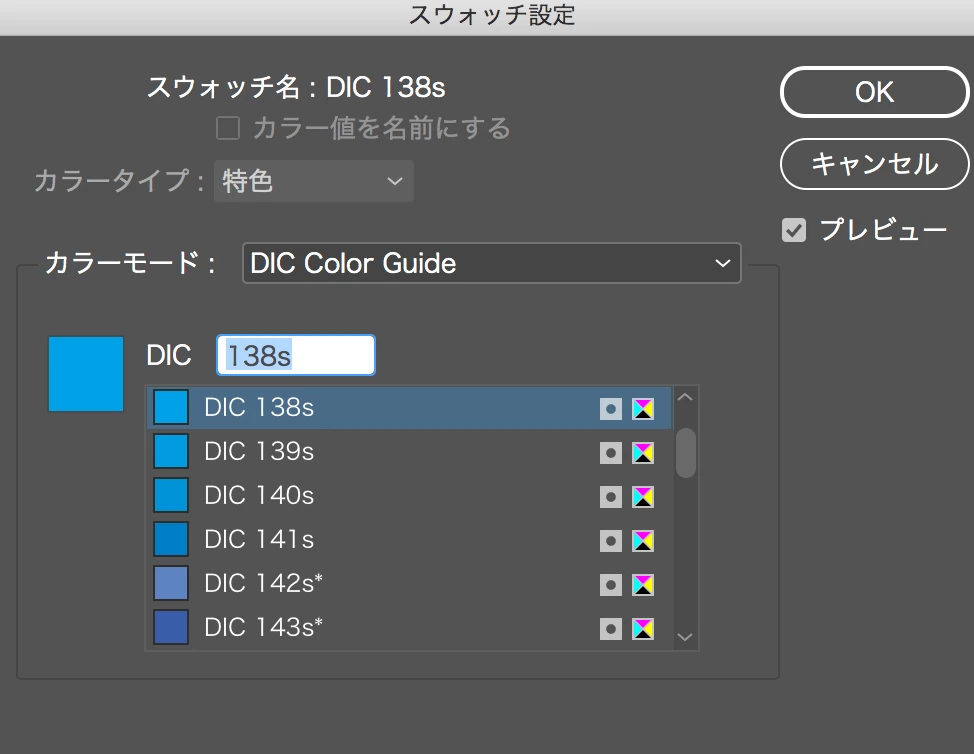
Task: Click the CMYK icon in DIC 139s row
Action: point(643,453)
